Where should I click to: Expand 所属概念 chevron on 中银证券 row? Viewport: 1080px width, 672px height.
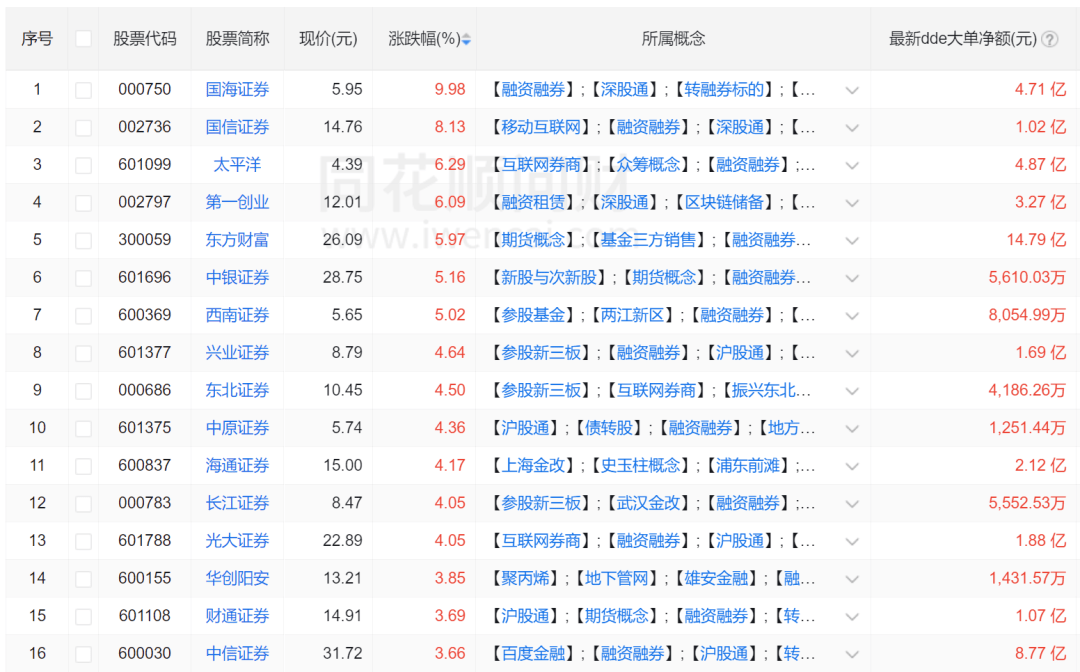[852, 277]
